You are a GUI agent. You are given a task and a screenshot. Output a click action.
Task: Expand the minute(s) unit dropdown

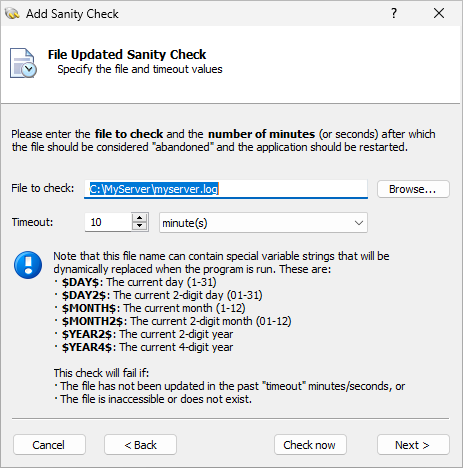pyautogui.click(x=263, y=223)
